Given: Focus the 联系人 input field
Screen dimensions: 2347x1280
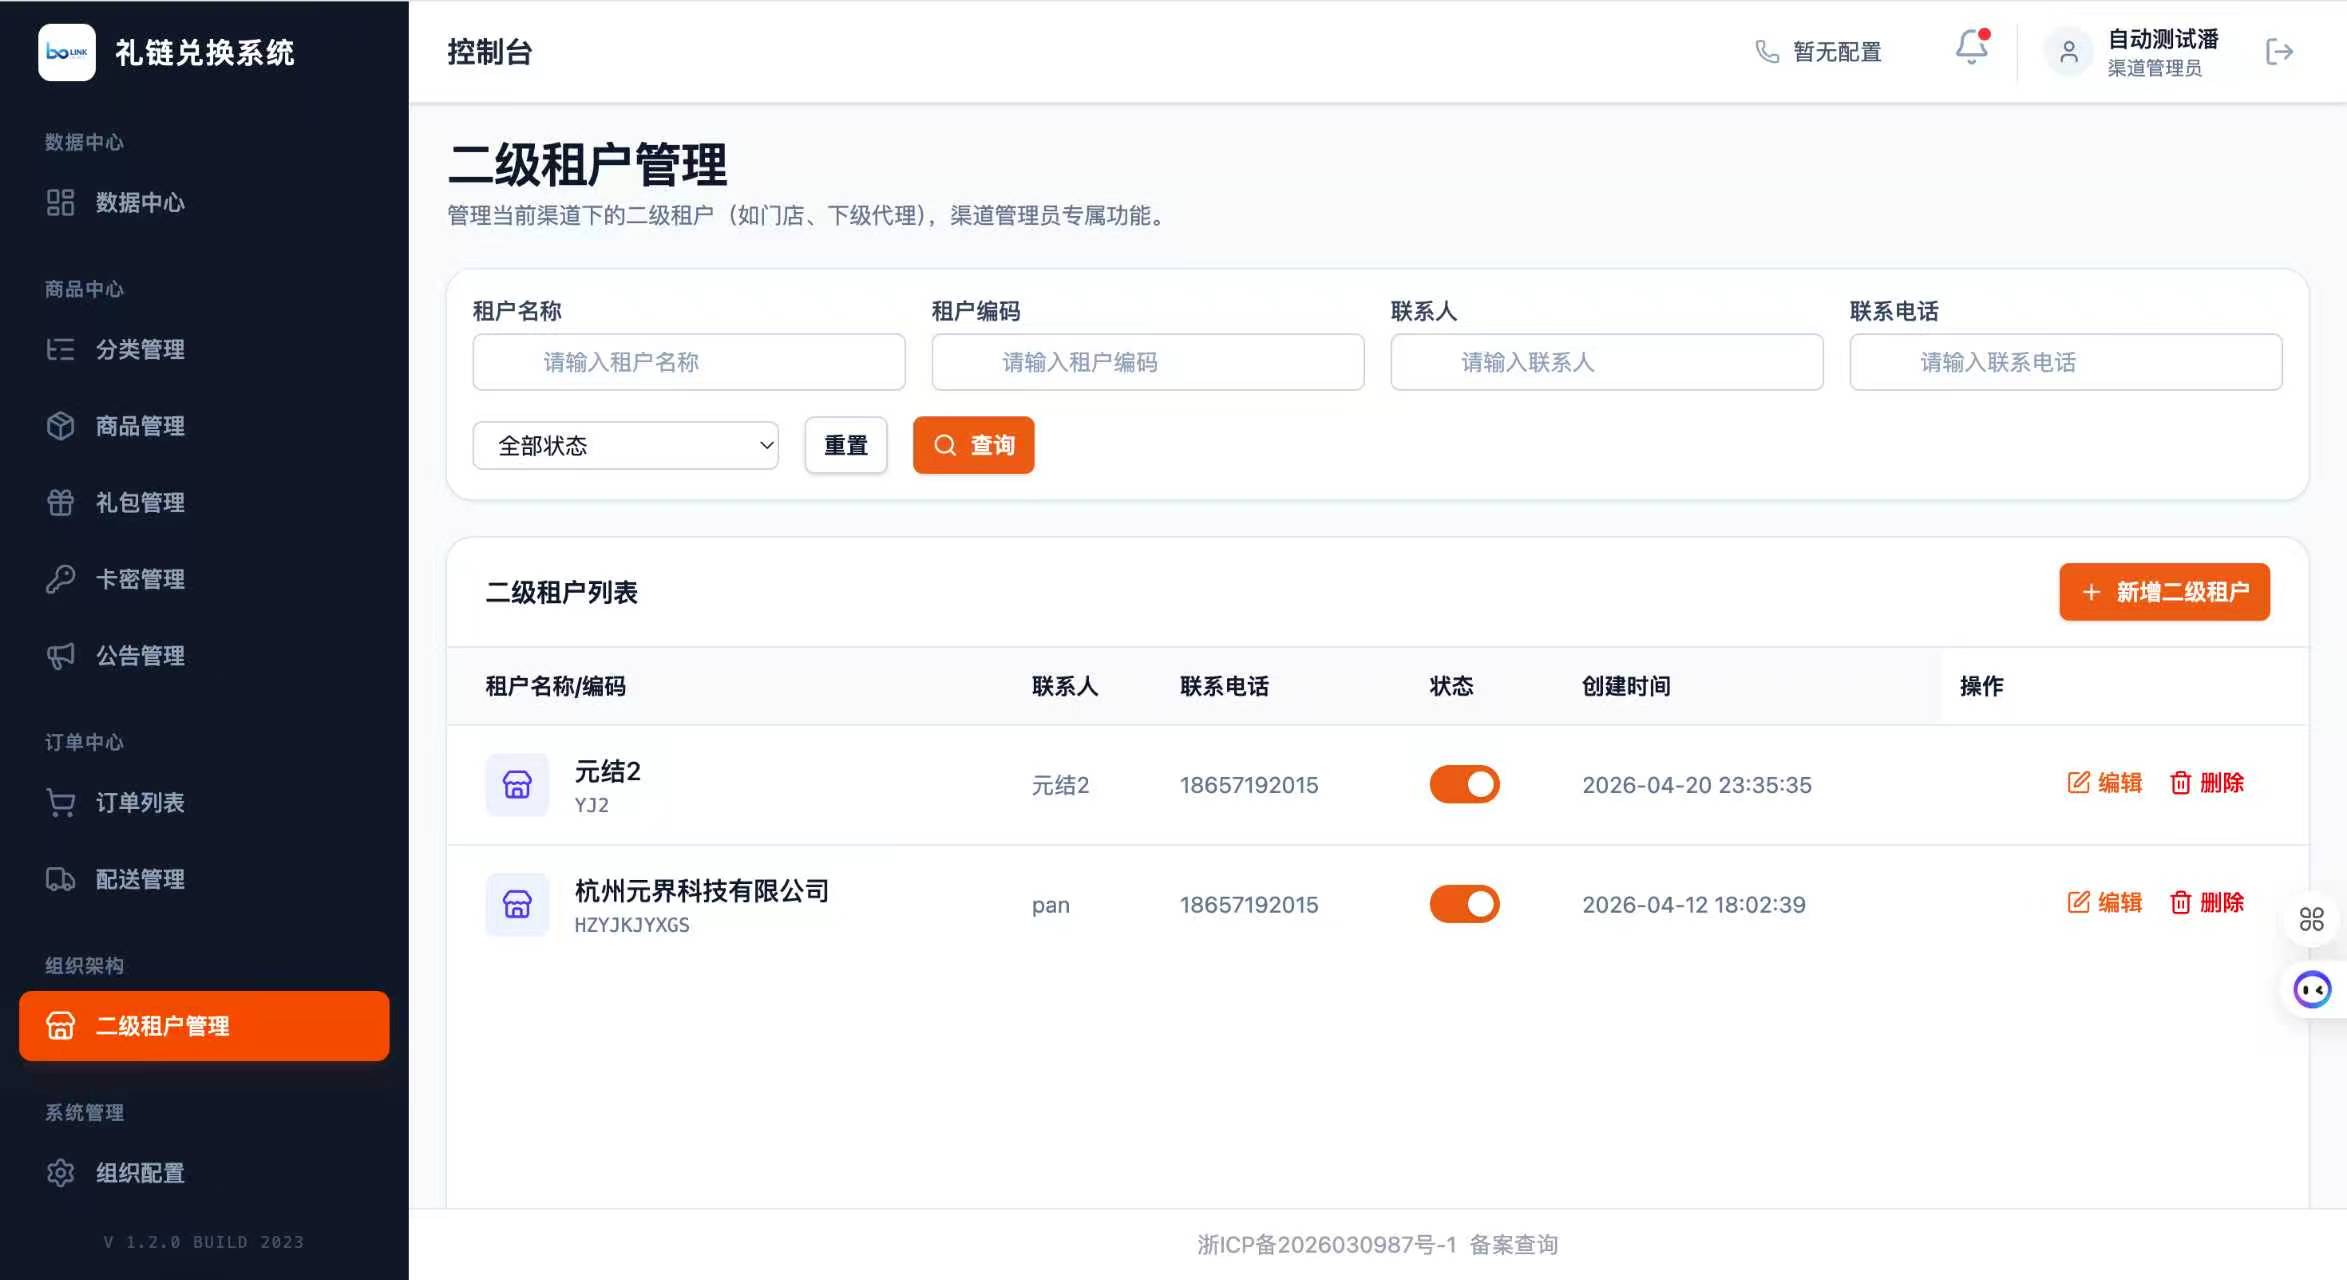Looking at the screenshot, I should click(x=1607, y=362).
